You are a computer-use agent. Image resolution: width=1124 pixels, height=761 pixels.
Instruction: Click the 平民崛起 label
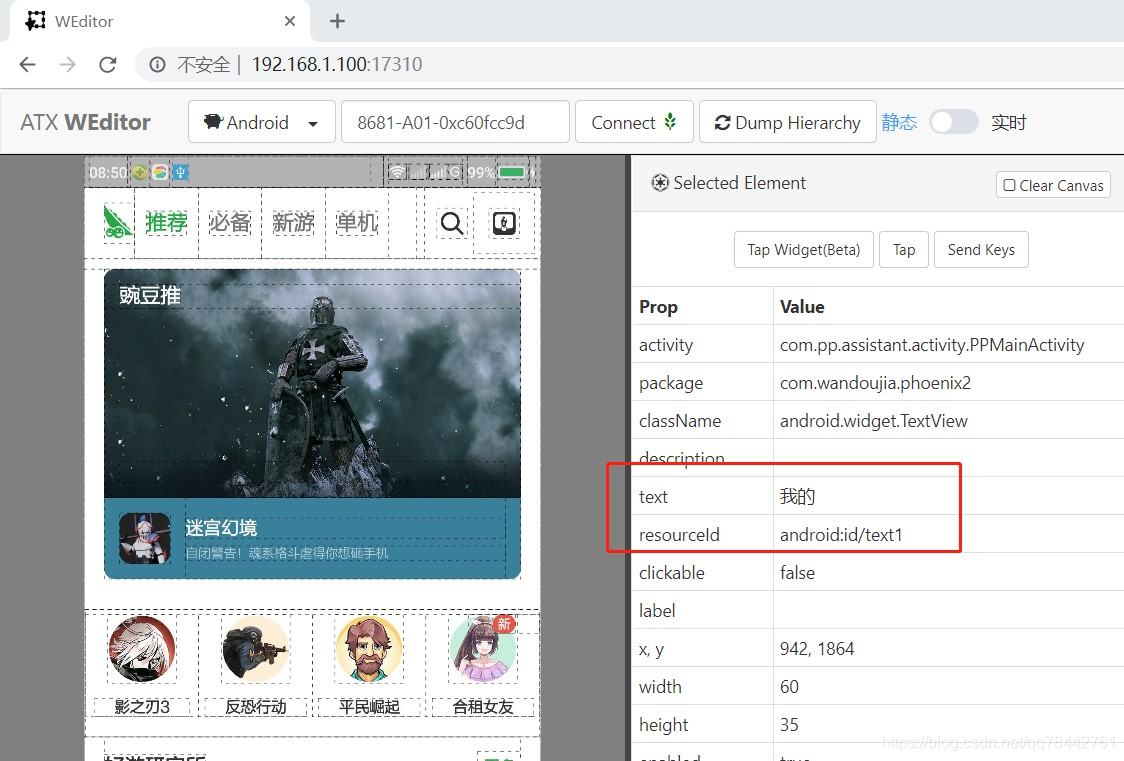(369, 707)
